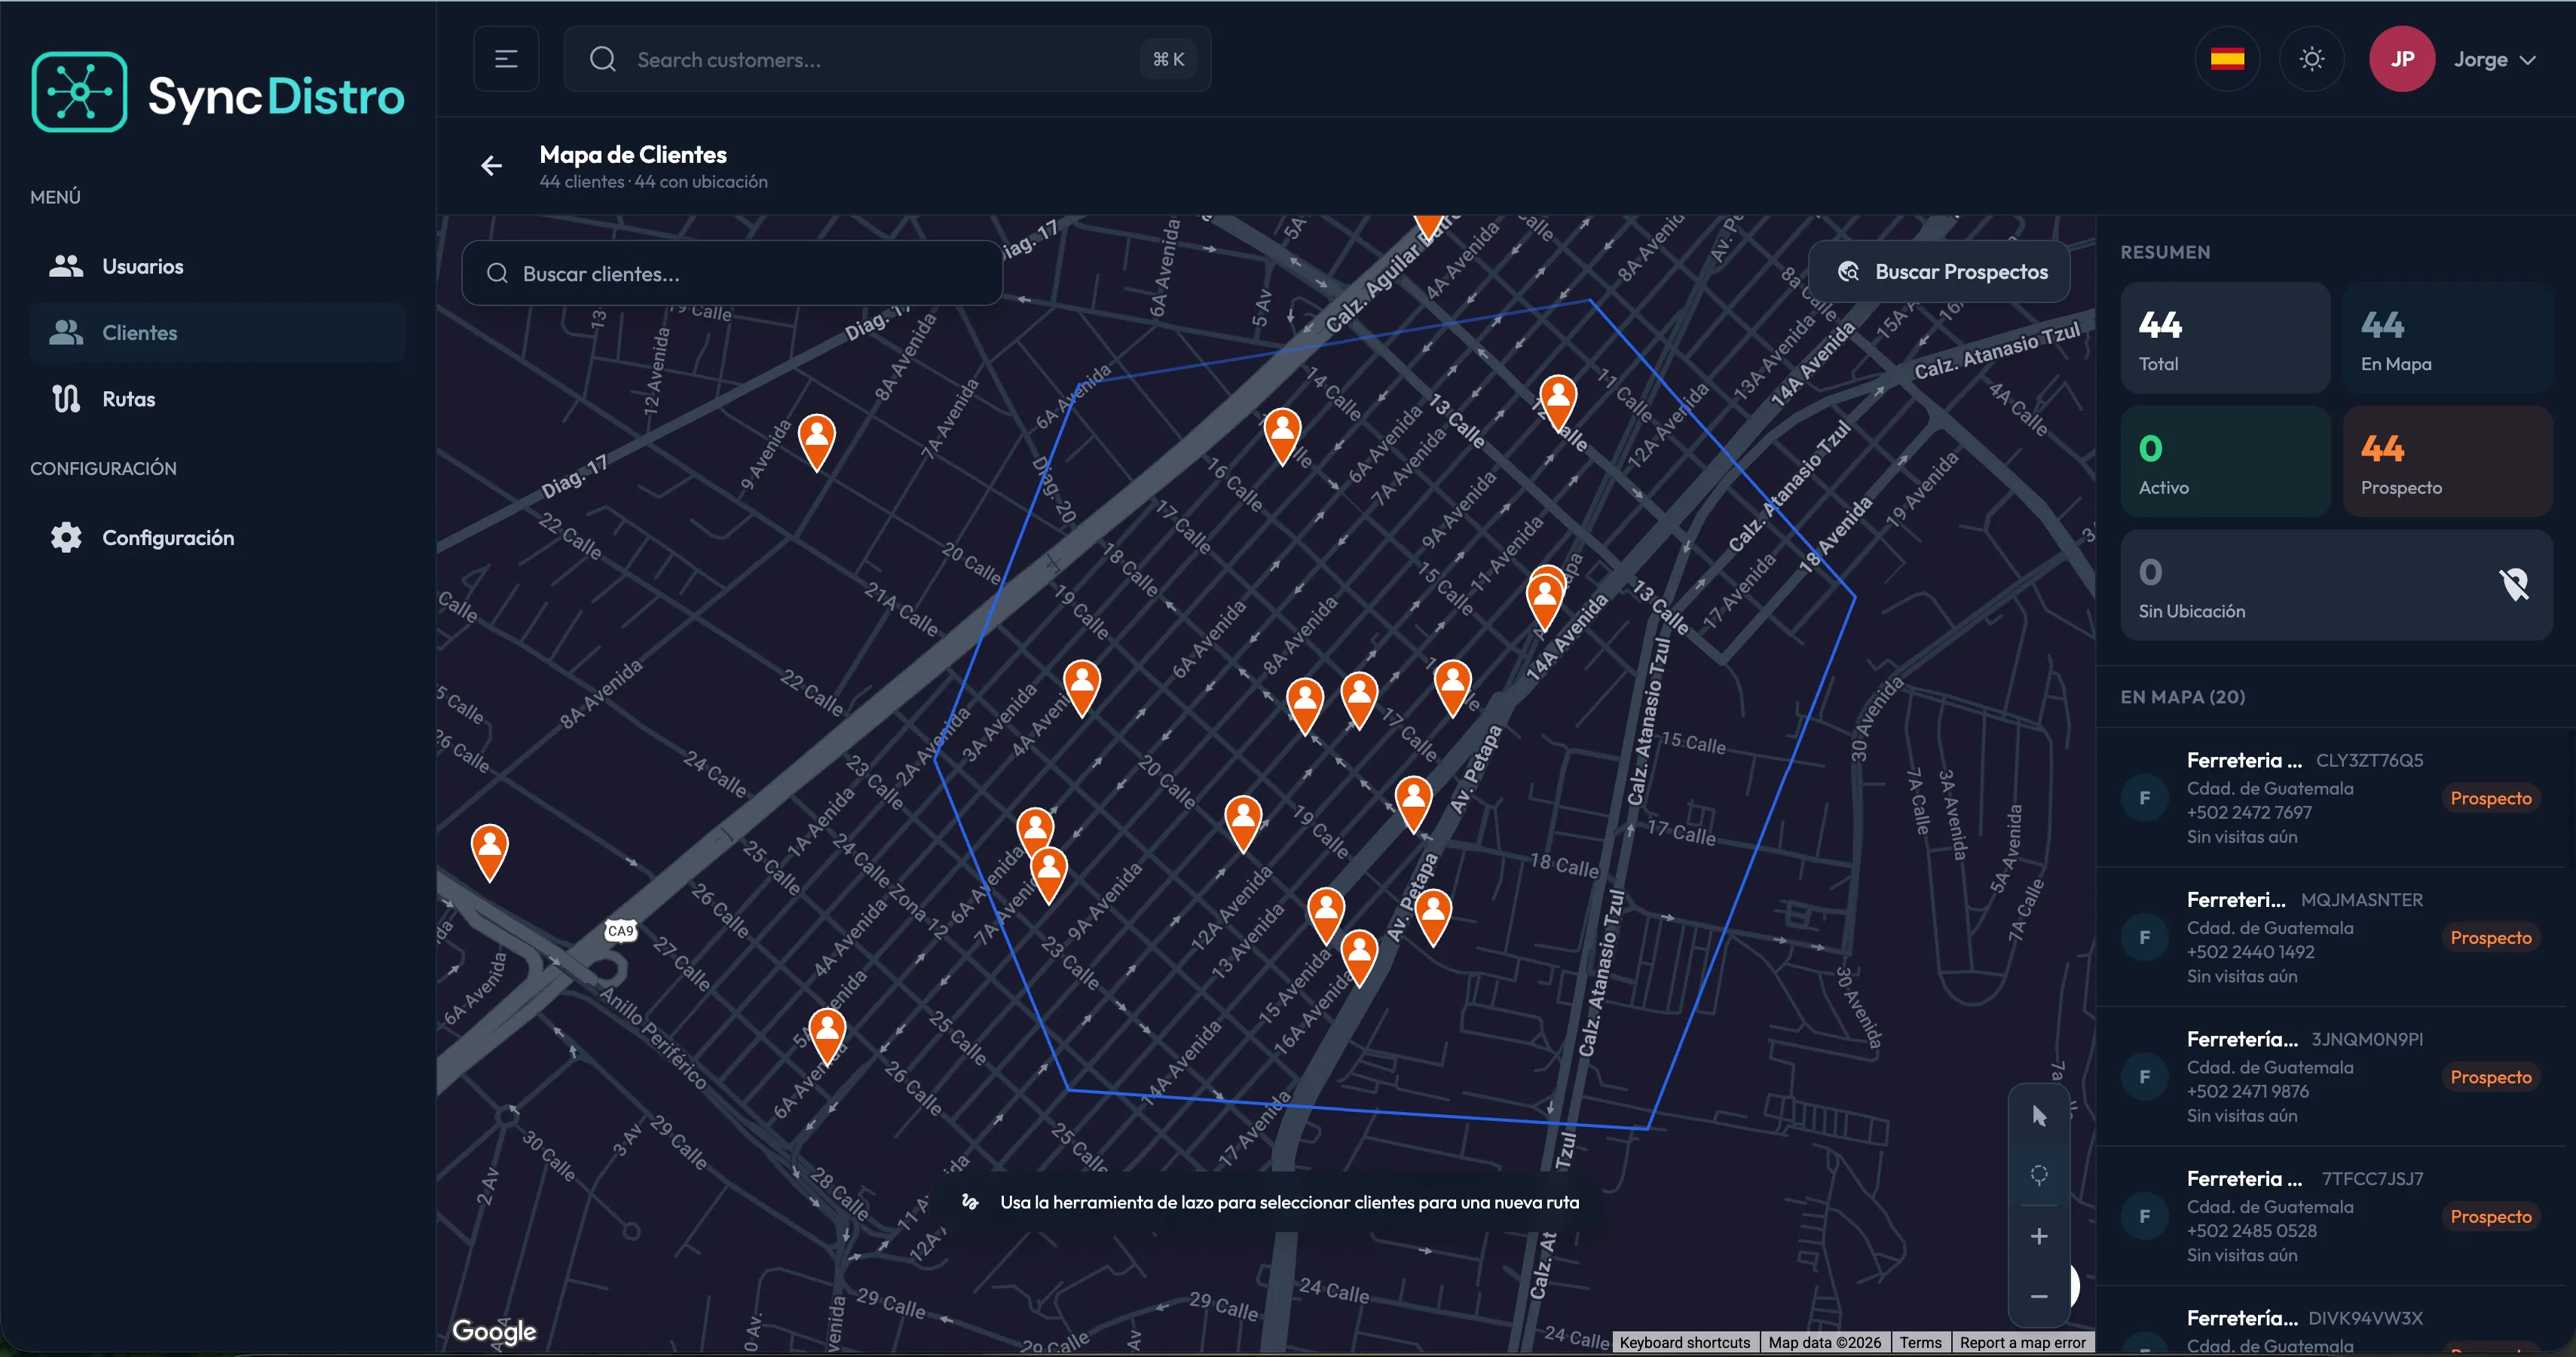This screenshot has width=2576, height=1357.
Task: Click the EN MAPA (20) list header
Action: [x=2182, y=697]
